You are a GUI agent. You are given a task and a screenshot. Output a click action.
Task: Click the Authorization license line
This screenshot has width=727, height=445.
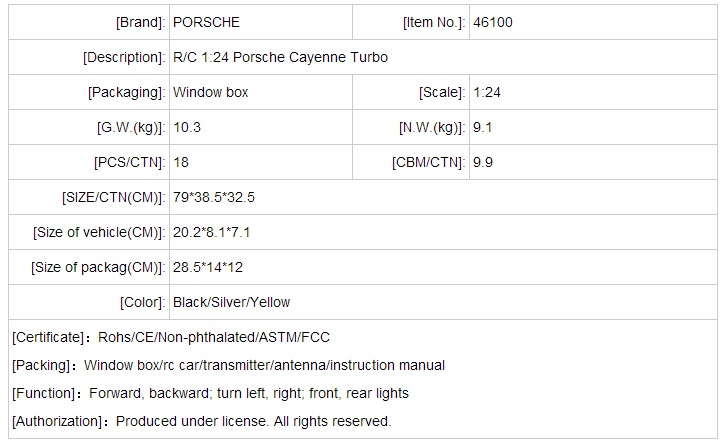click(x=201, y=421)
